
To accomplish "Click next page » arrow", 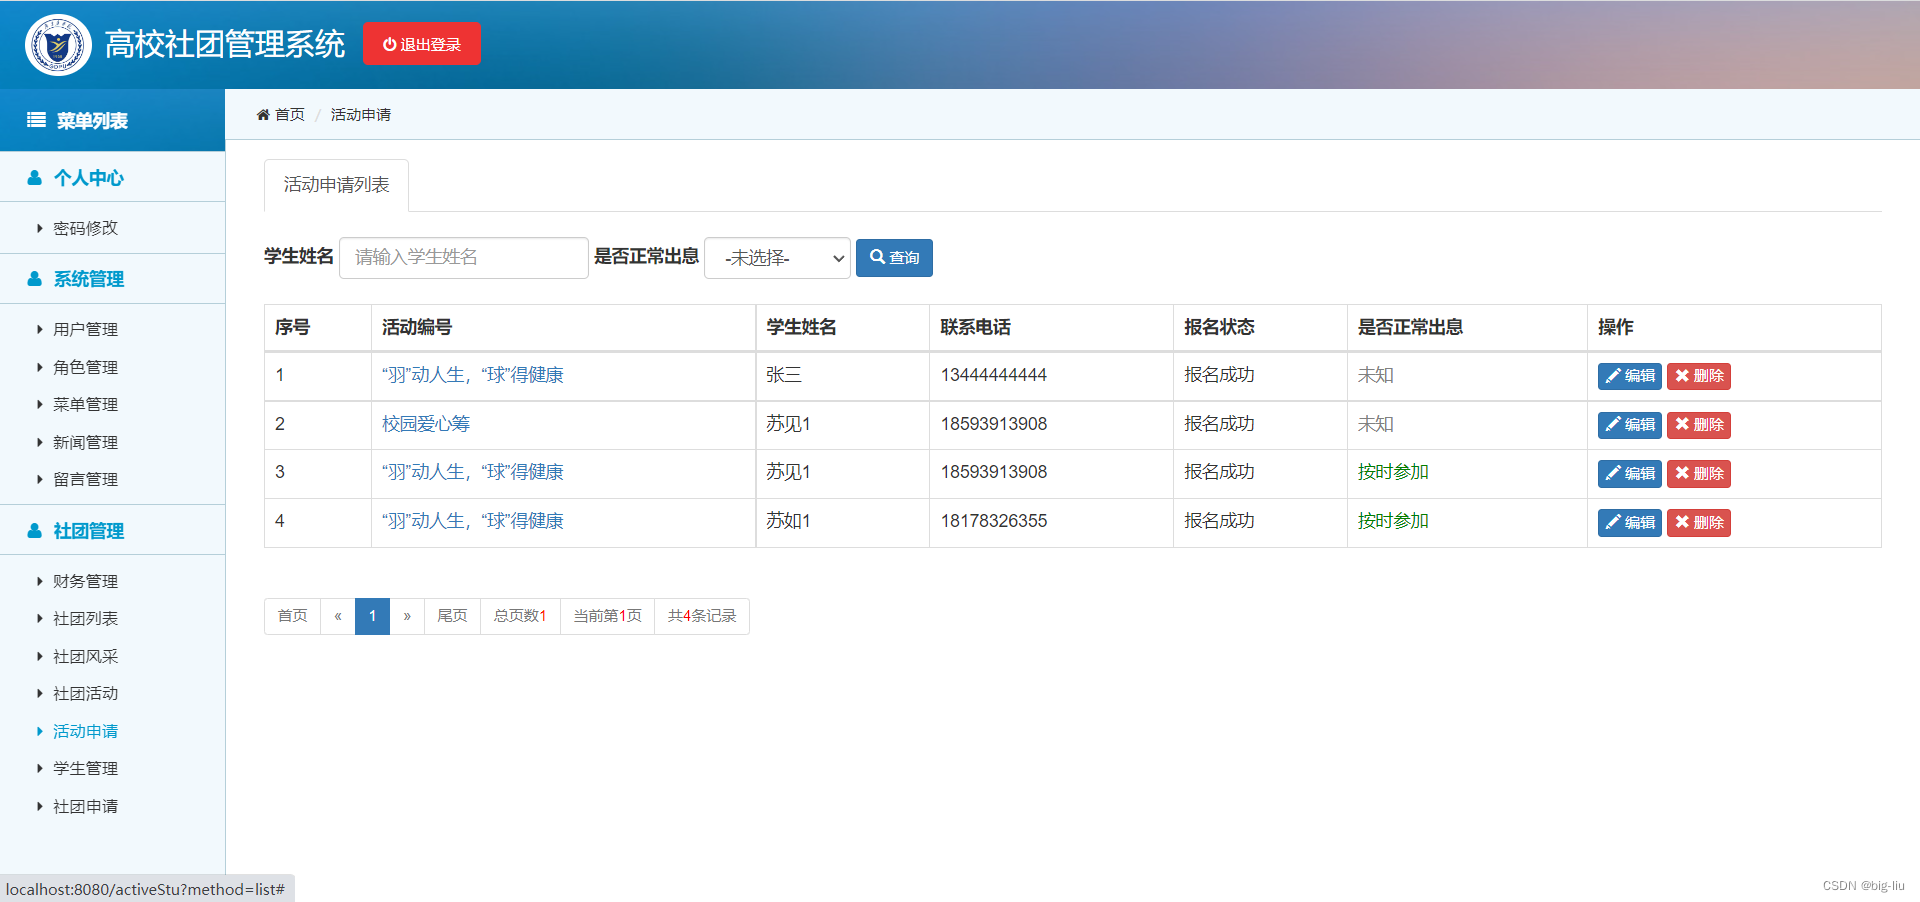I will pyautogui.click(x=407, y=616).
